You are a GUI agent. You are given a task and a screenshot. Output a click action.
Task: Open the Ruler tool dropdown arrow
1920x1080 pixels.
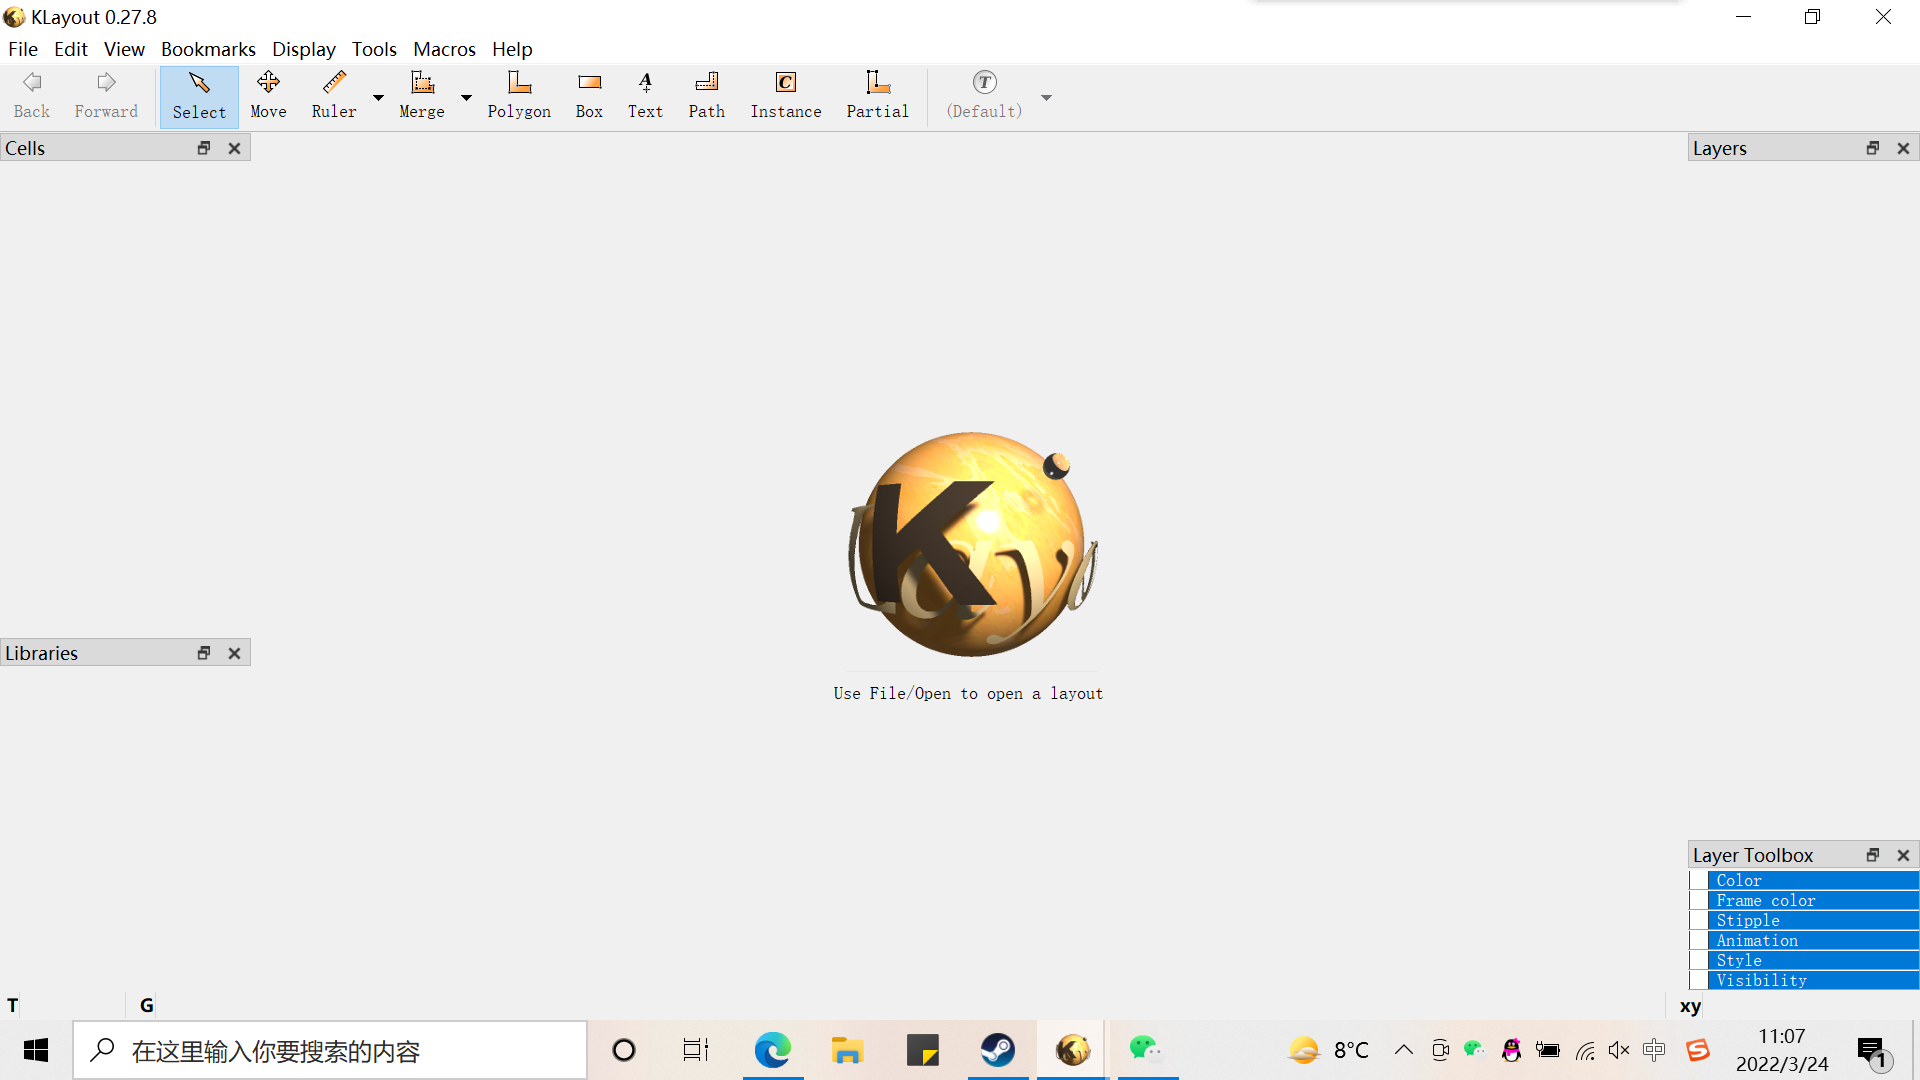378,97
